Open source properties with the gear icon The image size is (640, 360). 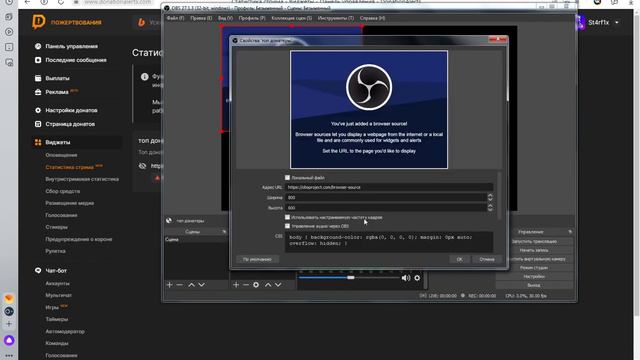256,284
